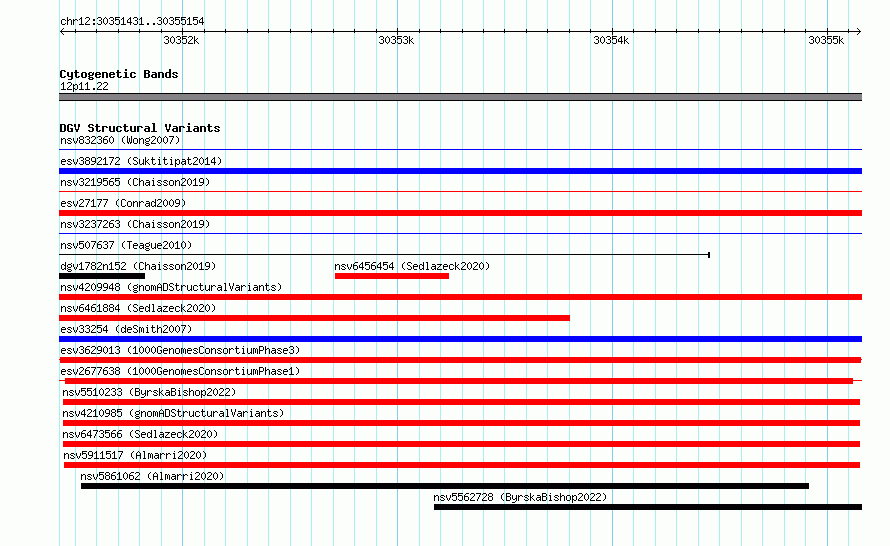Select the short red nsv6456454 bar

(392, 276)
